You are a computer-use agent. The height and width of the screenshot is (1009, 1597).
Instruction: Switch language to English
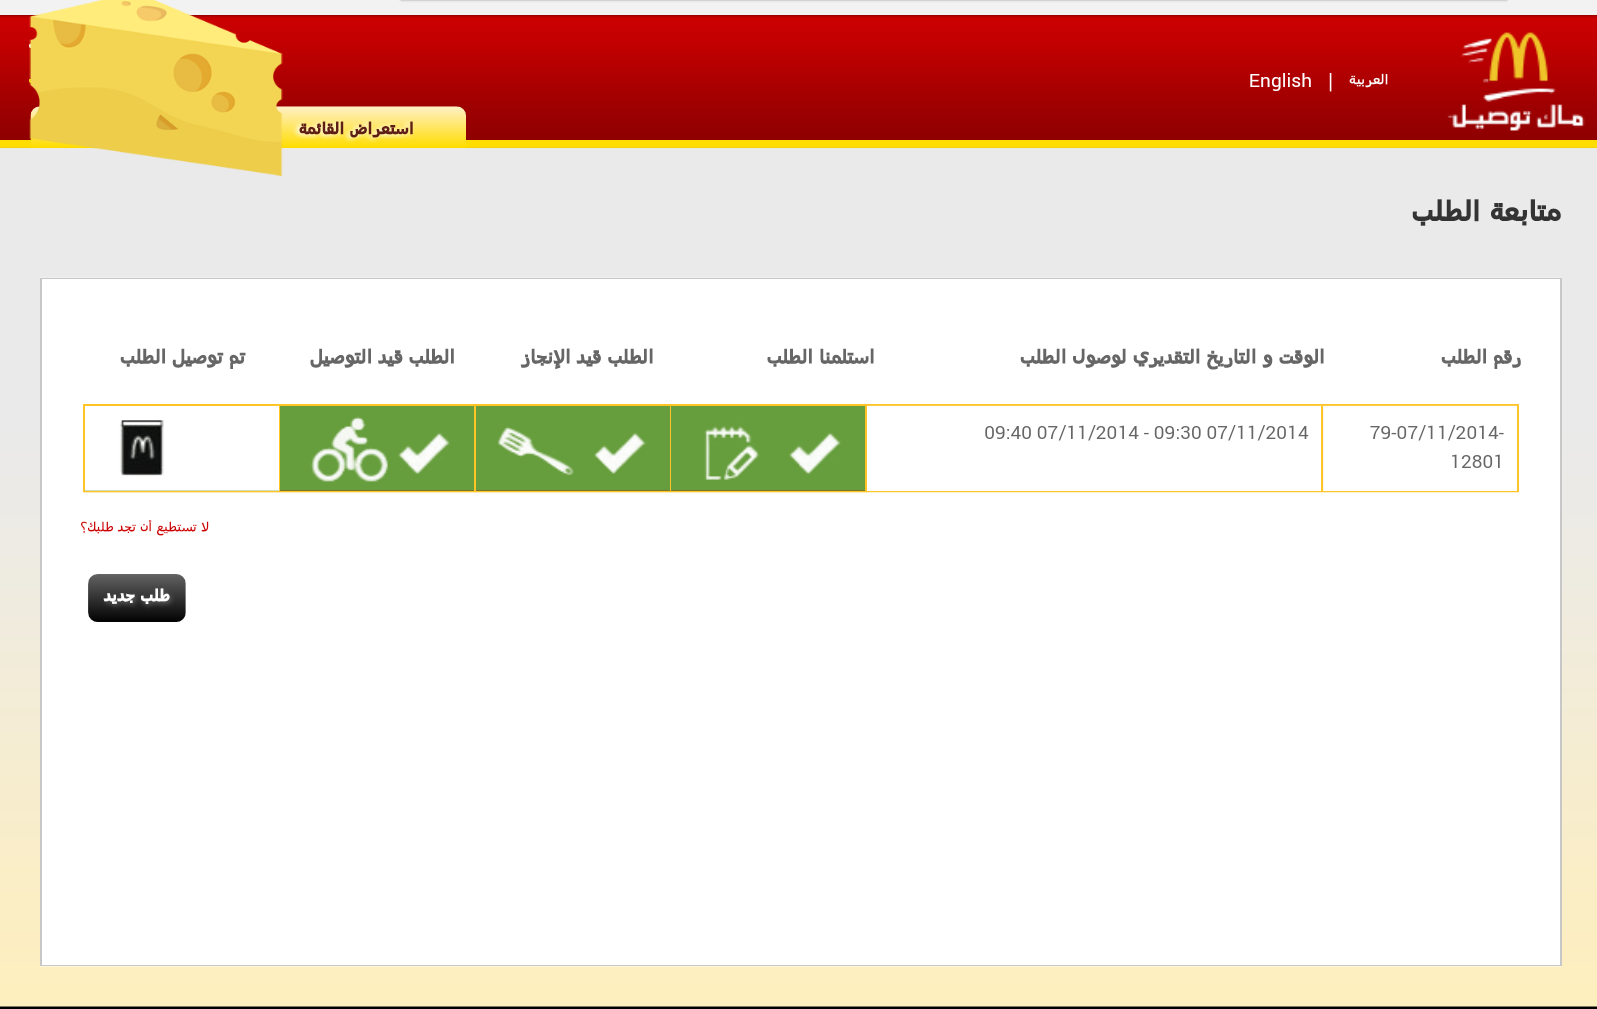click(x=1279, y=81)
